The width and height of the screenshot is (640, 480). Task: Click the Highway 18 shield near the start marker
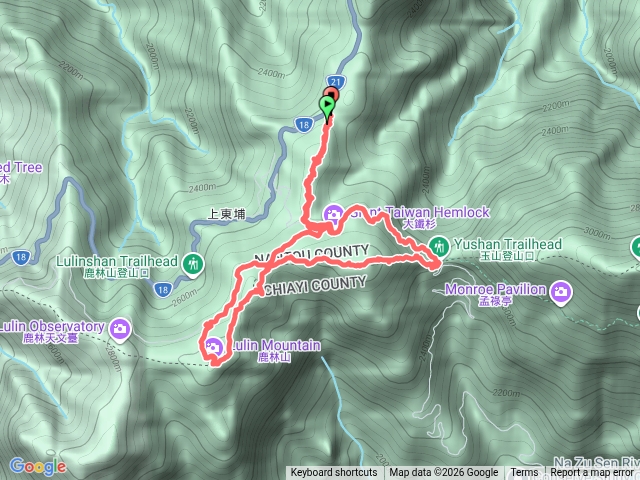304,124
